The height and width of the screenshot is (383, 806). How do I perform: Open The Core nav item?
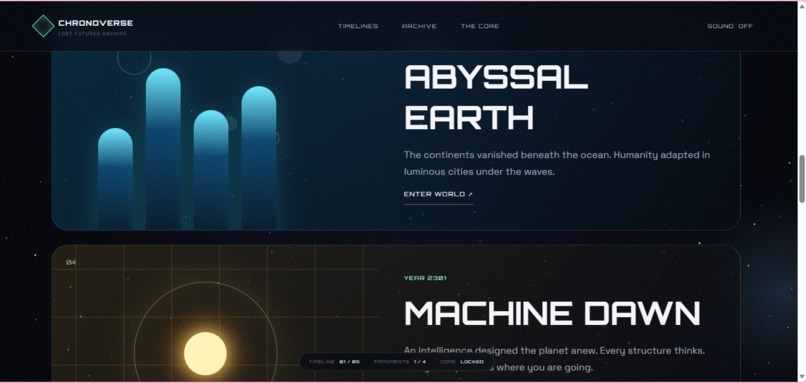[480, 26]
